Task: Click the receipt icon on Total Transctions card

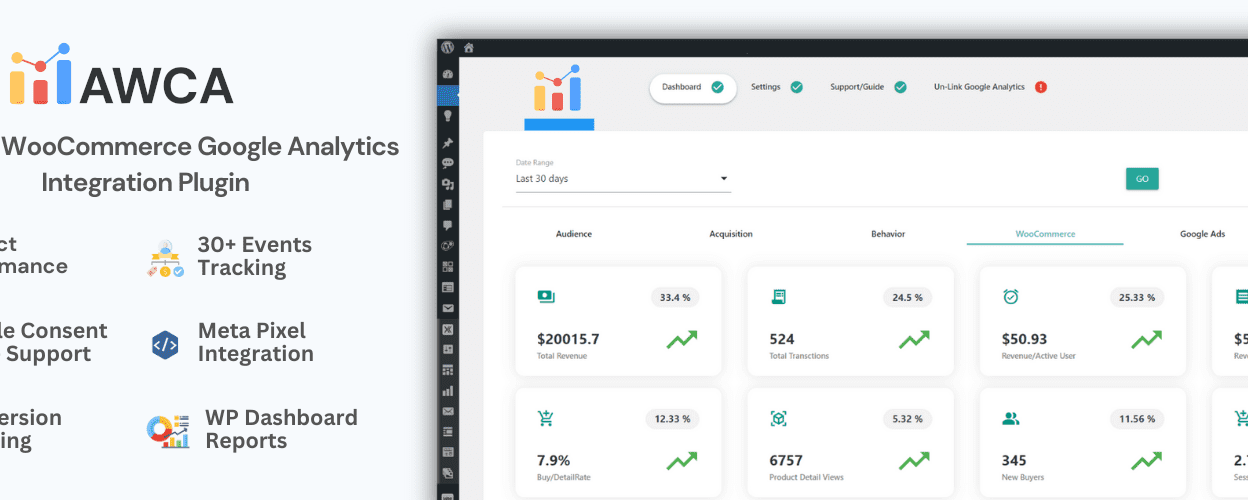Action: pos(778,296)
